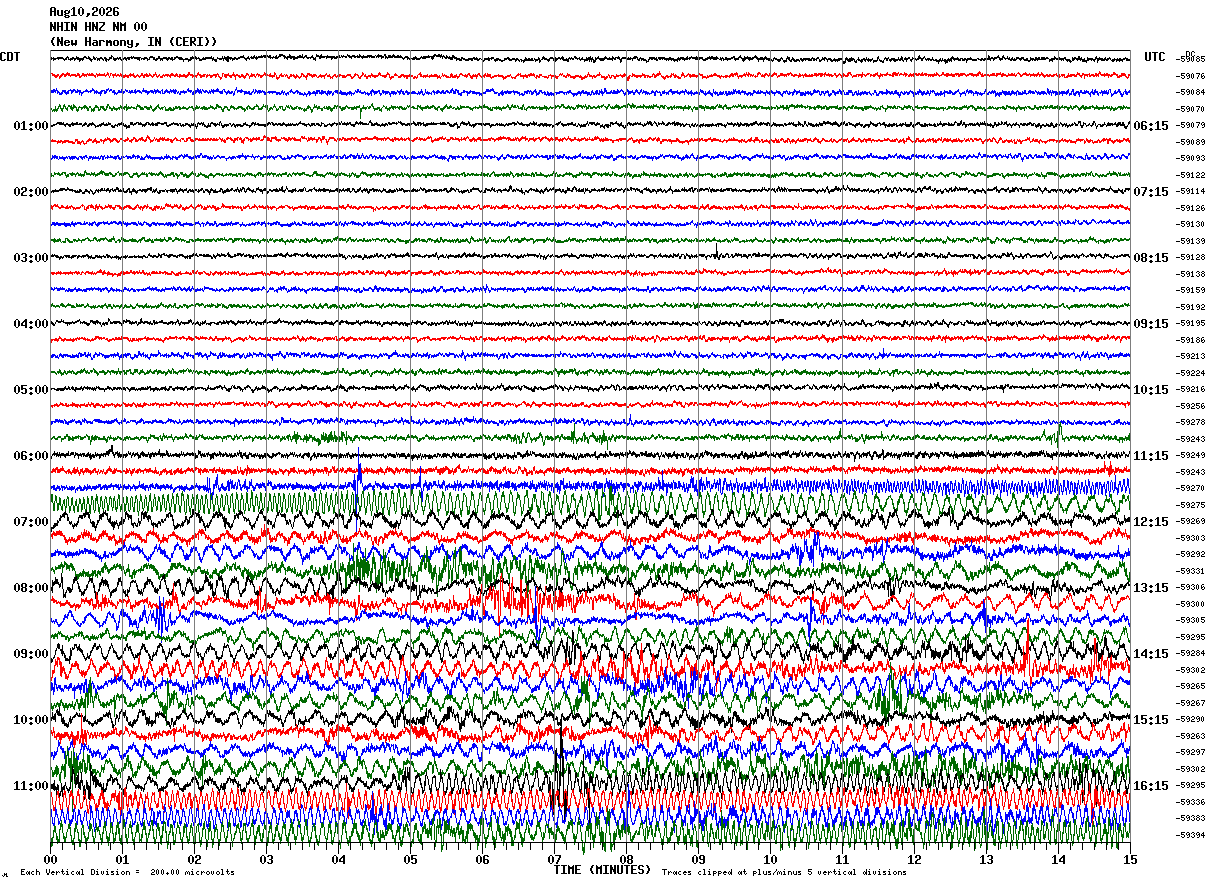The image size is (1210, 886).
Task: Click the DC offset value -59084
Action: click(1192, 92)
